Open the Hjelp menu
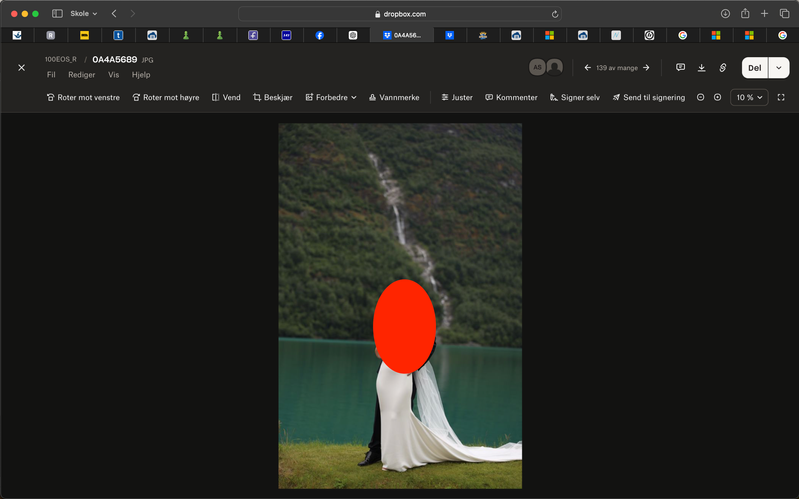 pyautogui.click(x=141, y=75)
